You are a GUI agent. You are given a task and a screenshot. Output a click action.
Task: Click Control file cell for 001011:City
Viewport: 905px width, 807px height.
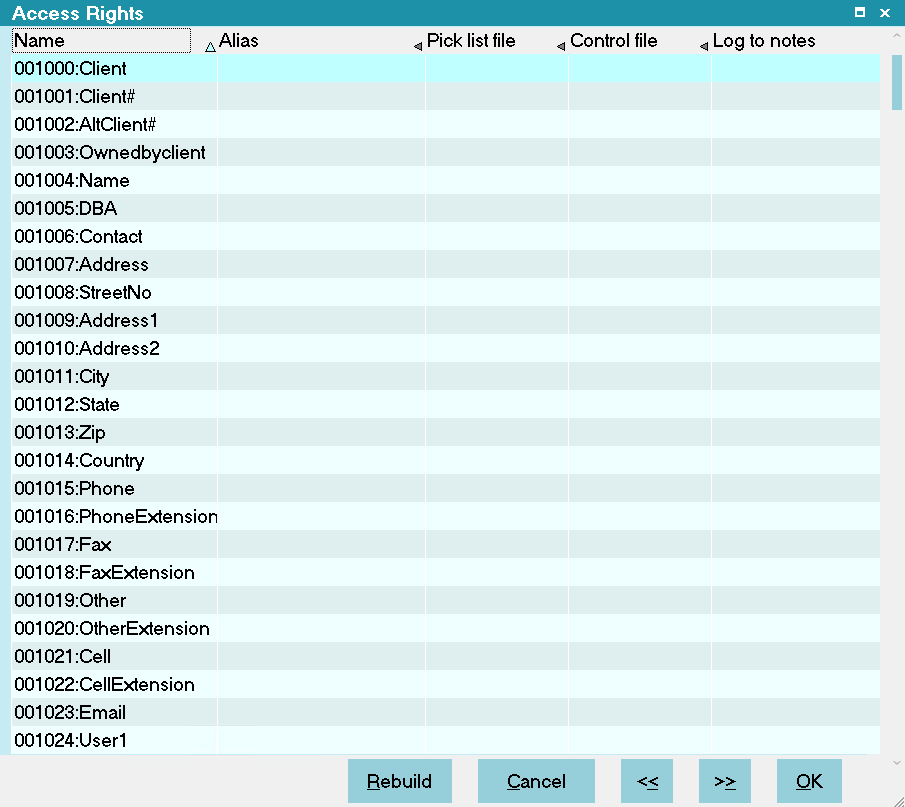coord(640,376)
